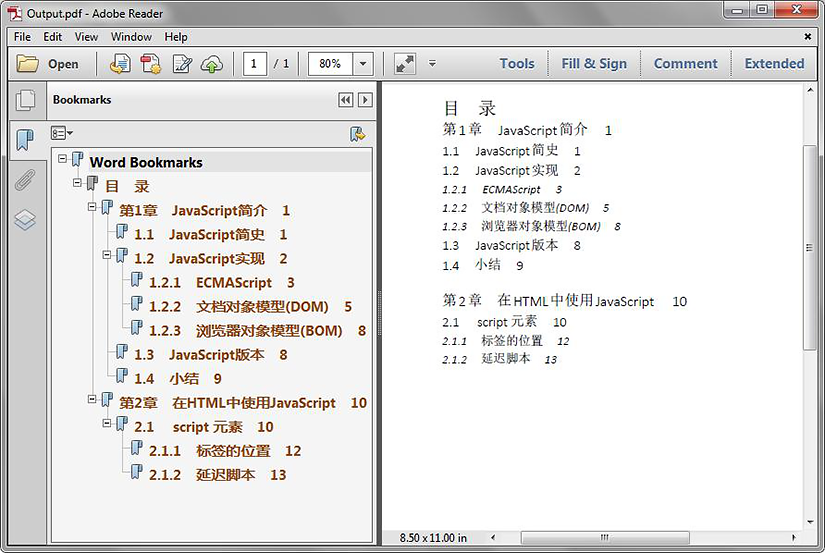Open the File menu
Viewport: 825px width, 553px height.
(22, 37)
